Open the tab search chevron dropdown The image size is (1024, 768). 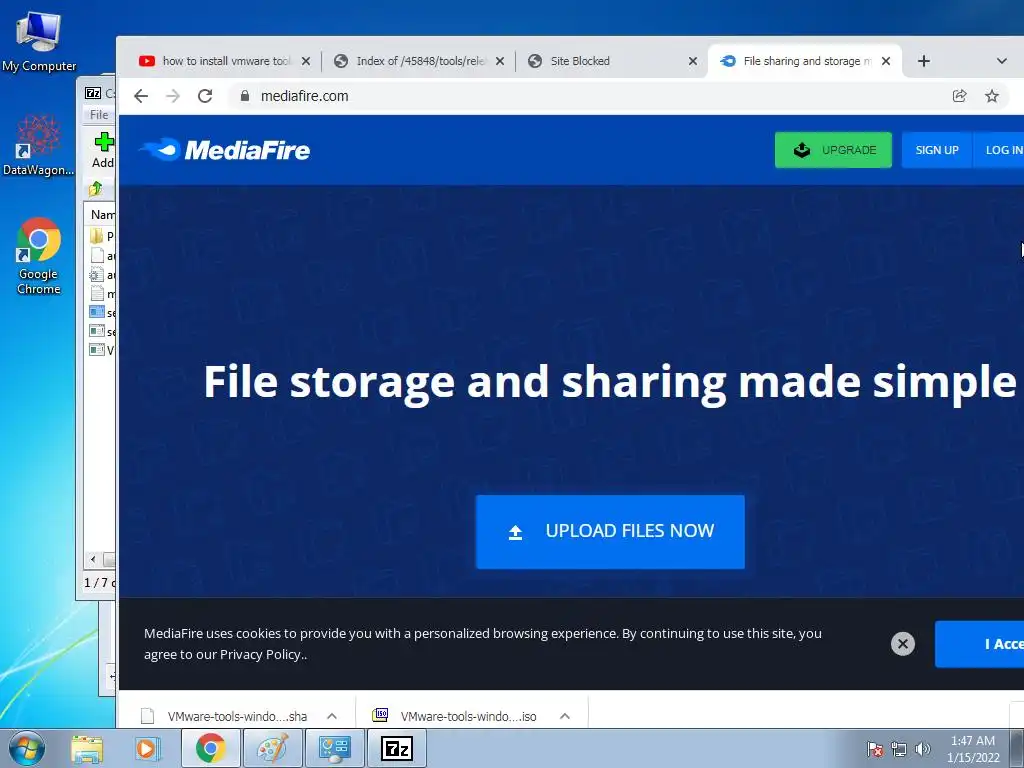click(x=1001, y=61)
